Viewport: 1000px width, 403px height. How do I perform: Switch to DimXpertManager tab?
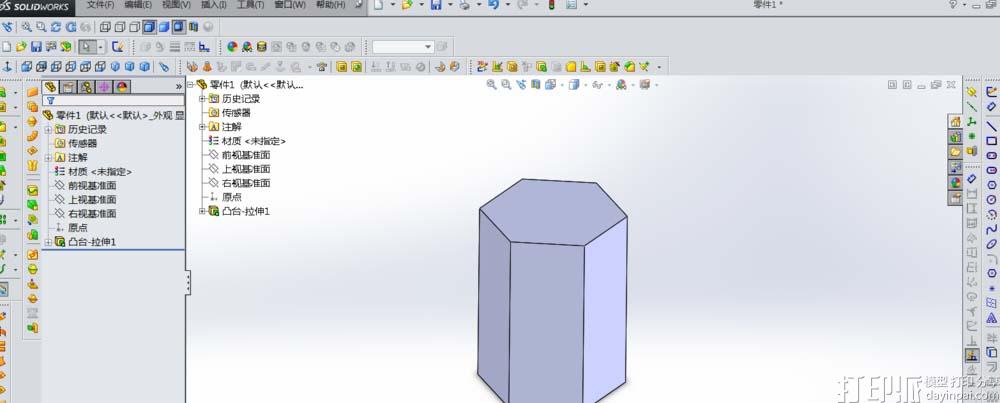click(x=104, y=87)
